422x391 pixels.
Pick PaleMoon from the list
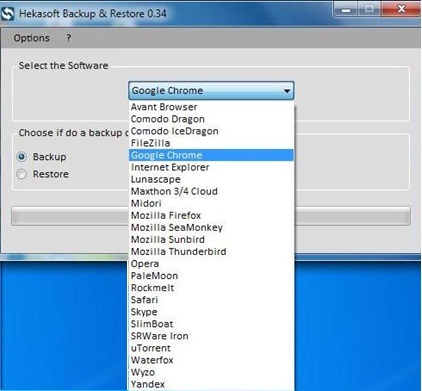click(x=211, y=276)
